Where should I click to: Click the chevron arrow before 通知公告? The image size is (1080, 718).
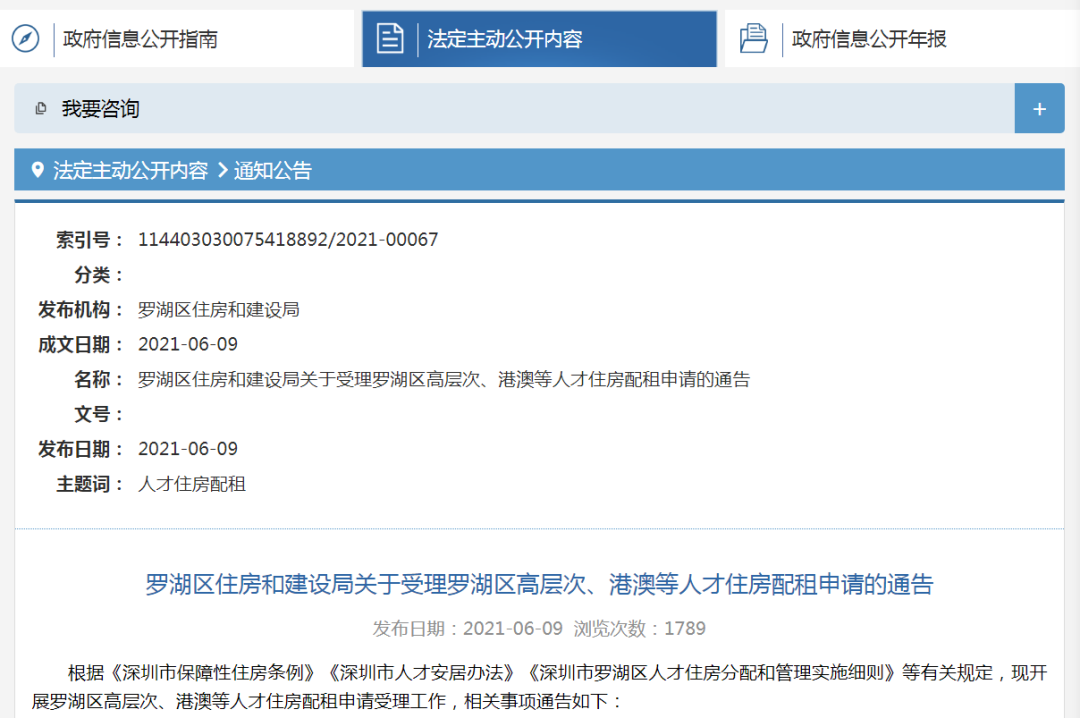coord(222,170)
